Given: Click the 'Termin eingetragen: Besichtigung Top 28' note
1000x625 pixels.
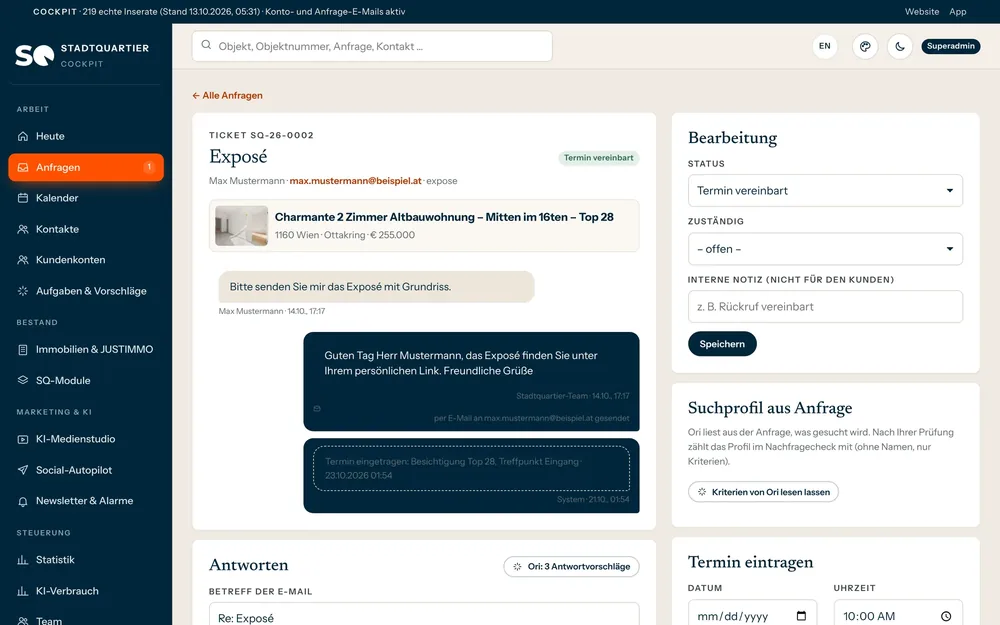Looking at the screenshot, I should (471, 468).
